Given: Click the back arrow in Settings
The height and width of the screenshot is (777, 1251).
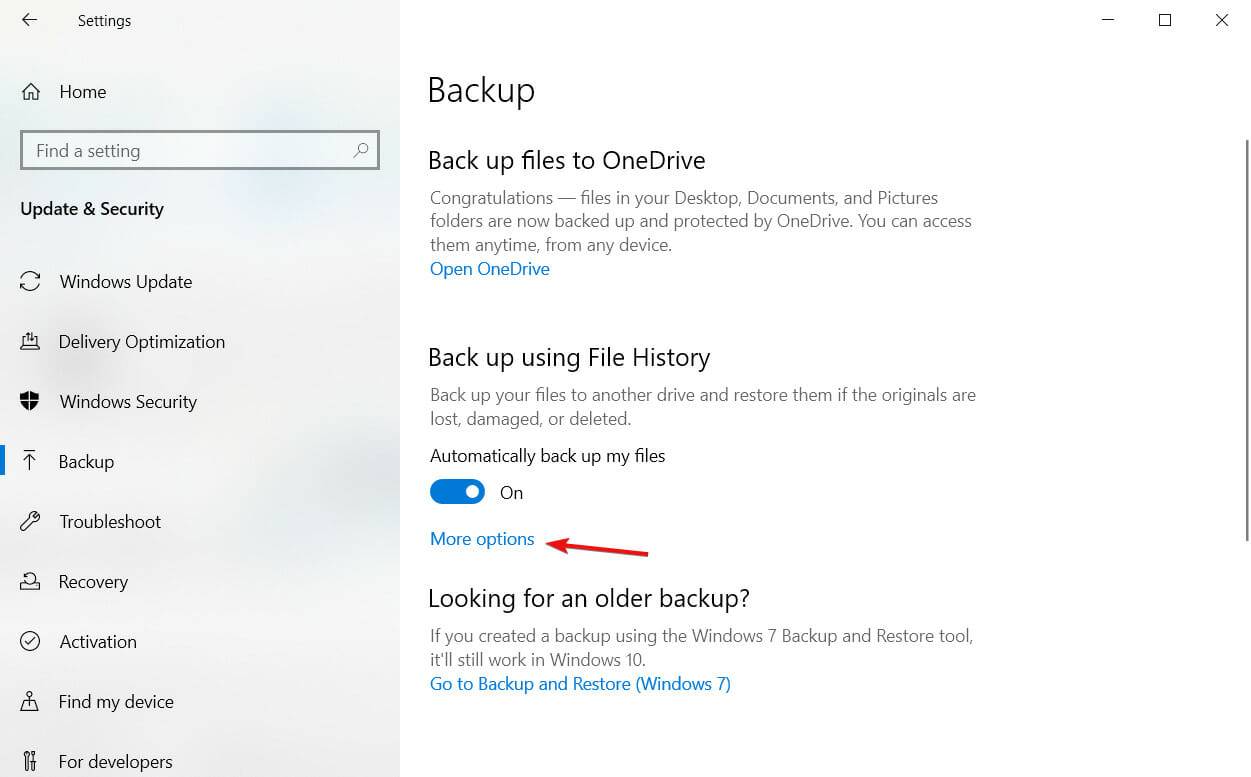Looking at the screenshot, I should point(29,19).
